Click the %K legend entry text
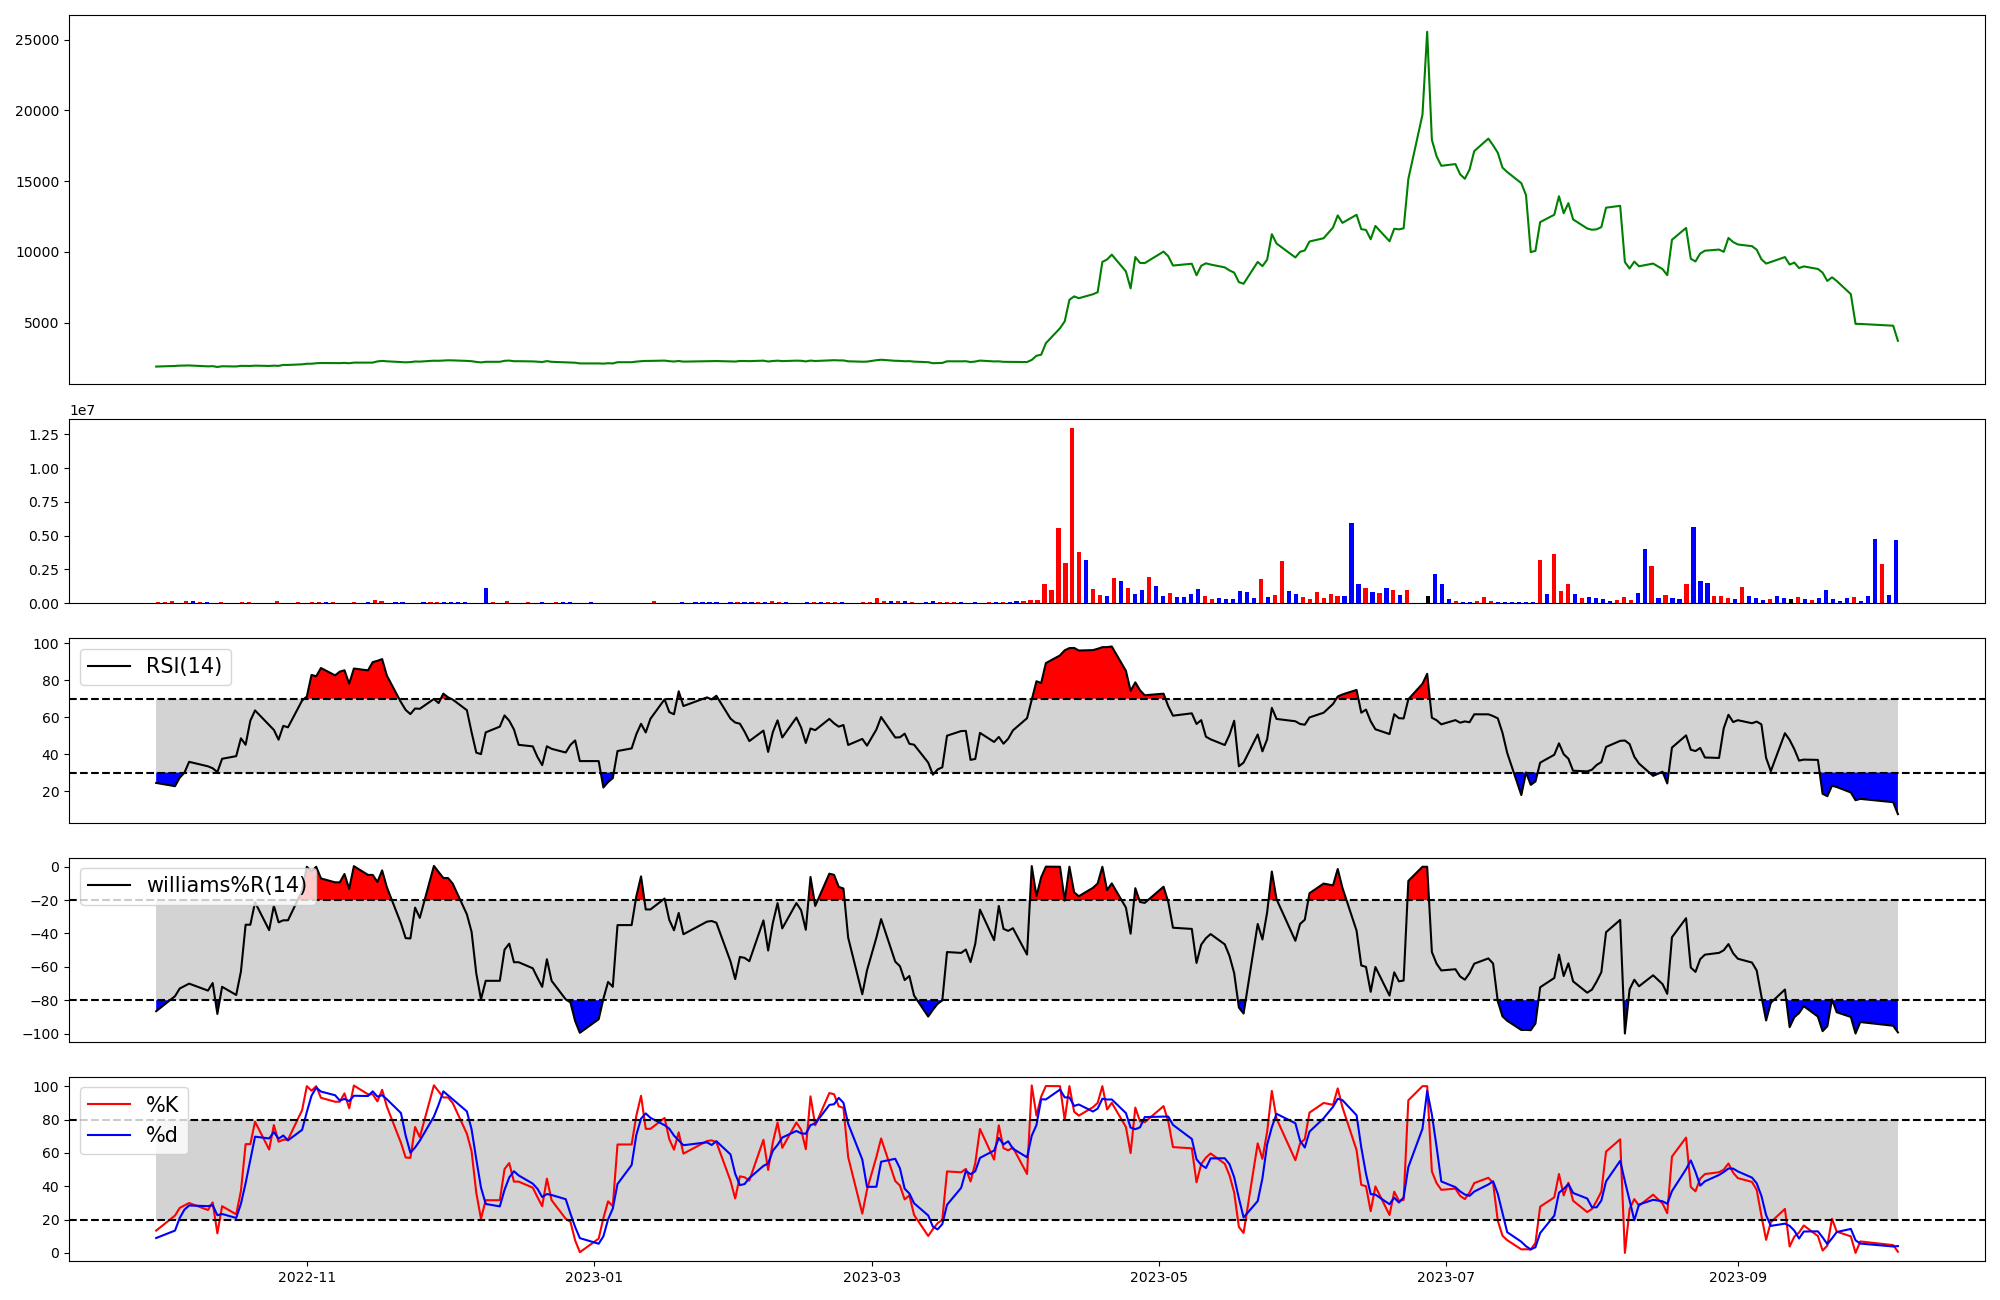This screenshot has width=2000, height=1300. click(162, 1105)
